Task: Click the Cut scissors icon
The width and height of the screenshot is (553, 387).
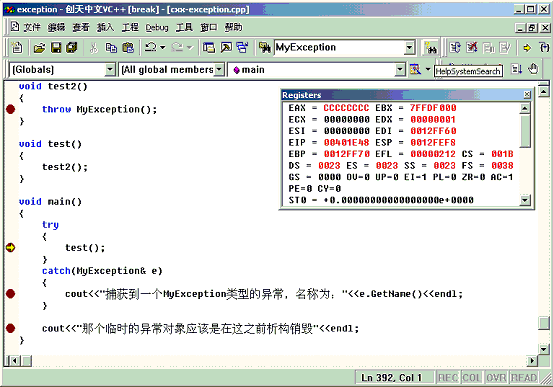Action: [x=93, y=47]
